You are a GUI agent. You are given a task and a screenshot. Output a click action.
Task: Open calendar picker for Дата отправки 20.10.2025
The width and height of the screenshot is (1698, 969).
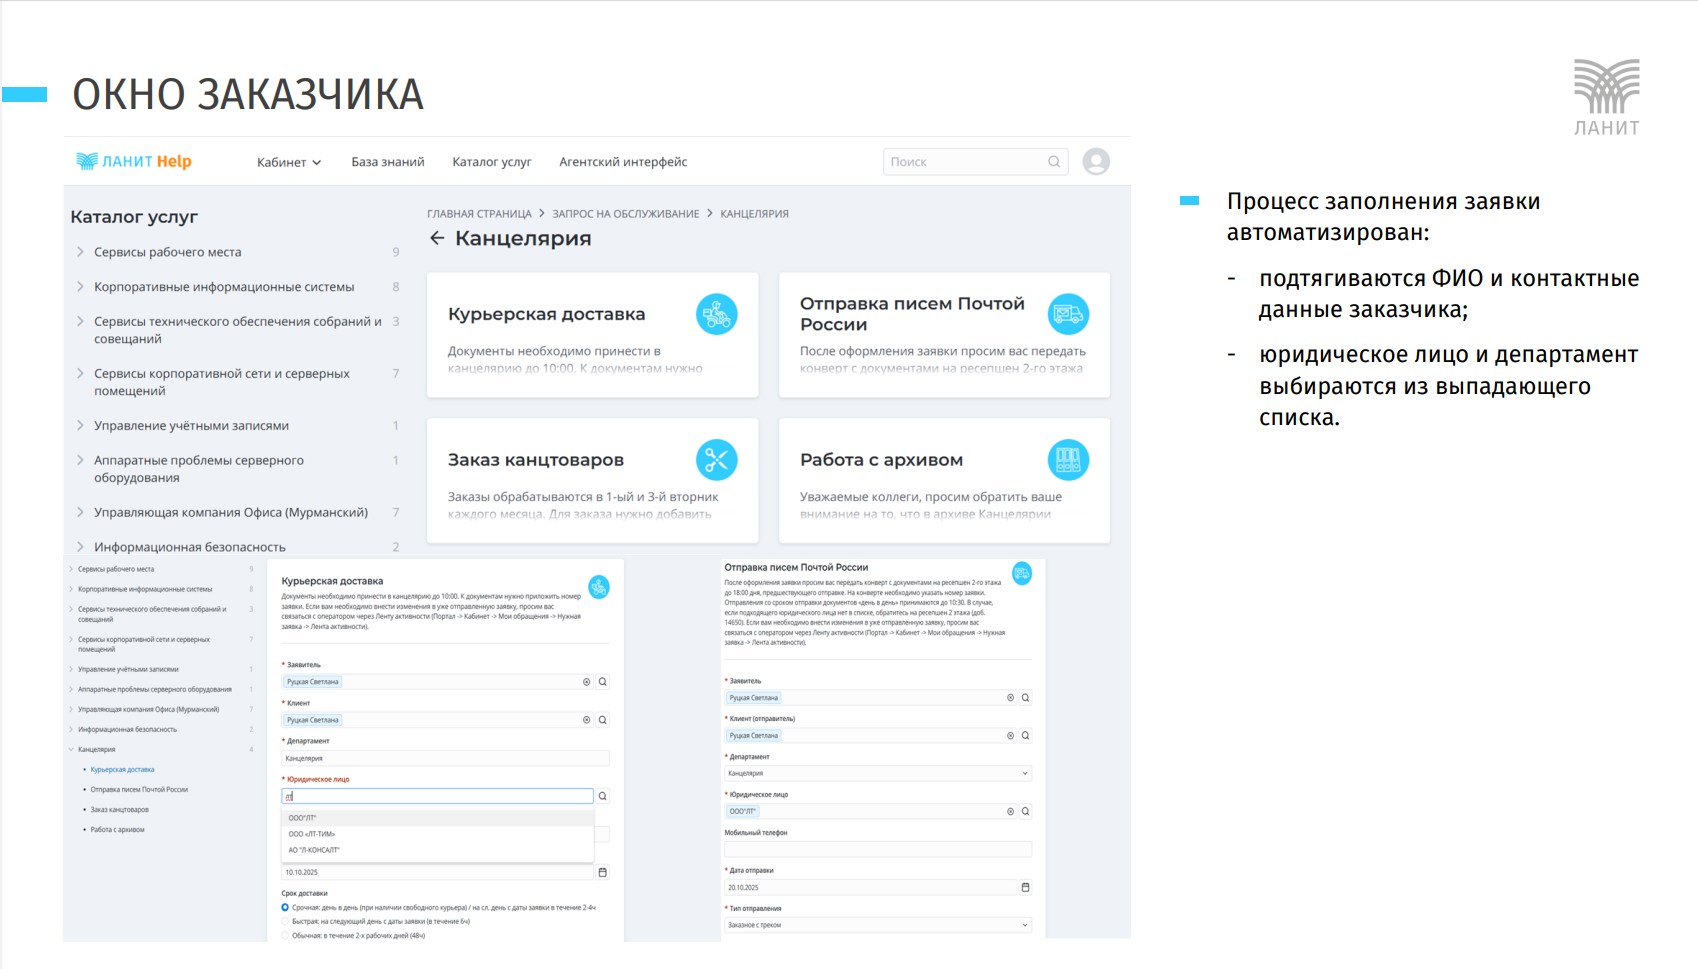(1025, 888)
